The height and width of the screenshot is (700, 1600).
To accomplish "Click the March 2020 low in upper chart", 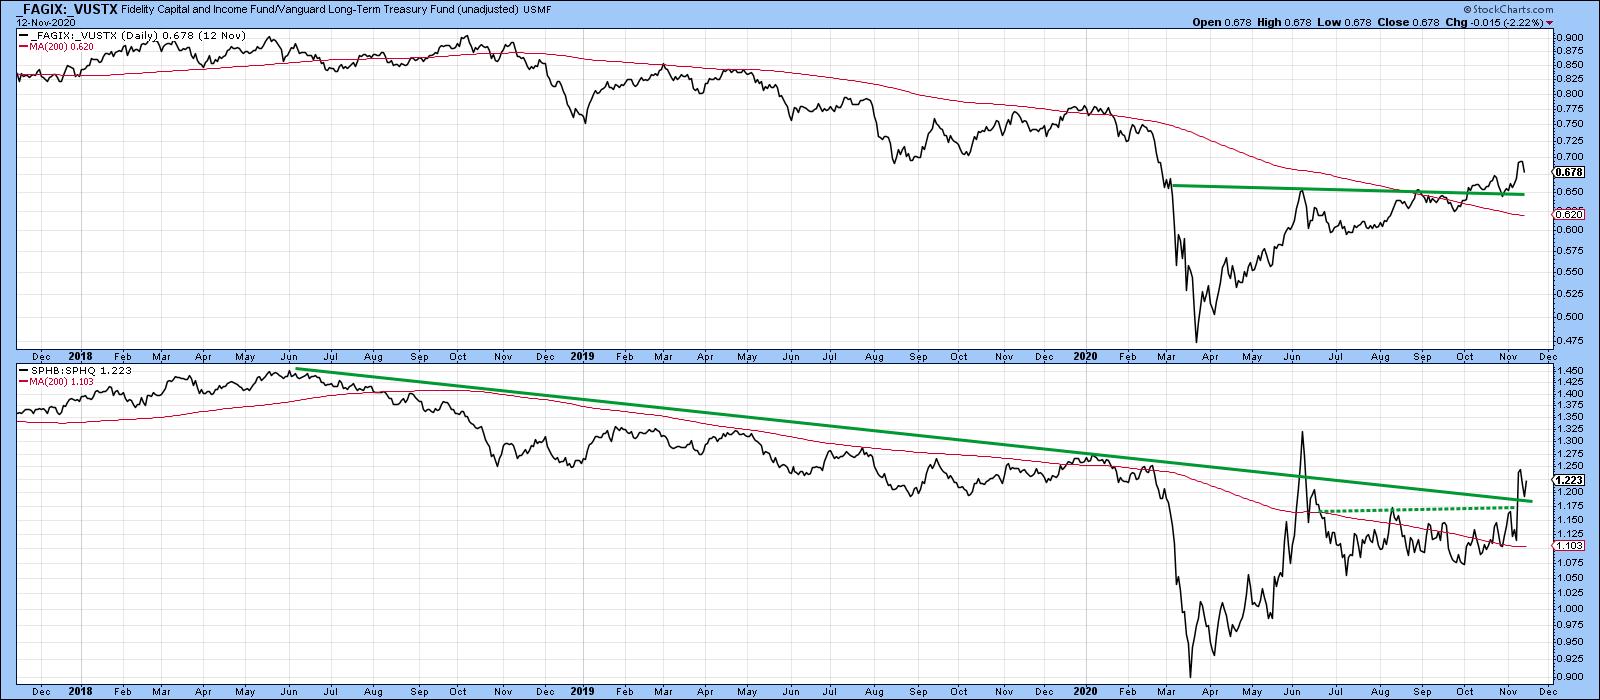I will 1195,340.
